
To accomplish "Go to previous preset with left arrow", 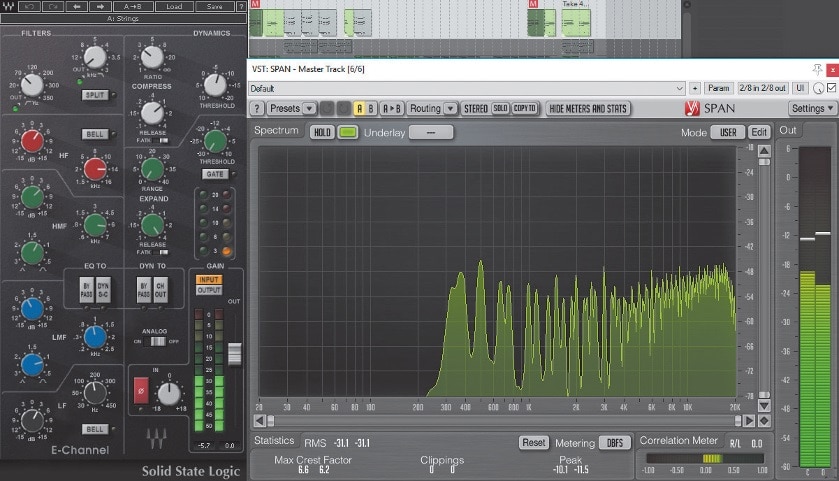I will tap(77, 6).
